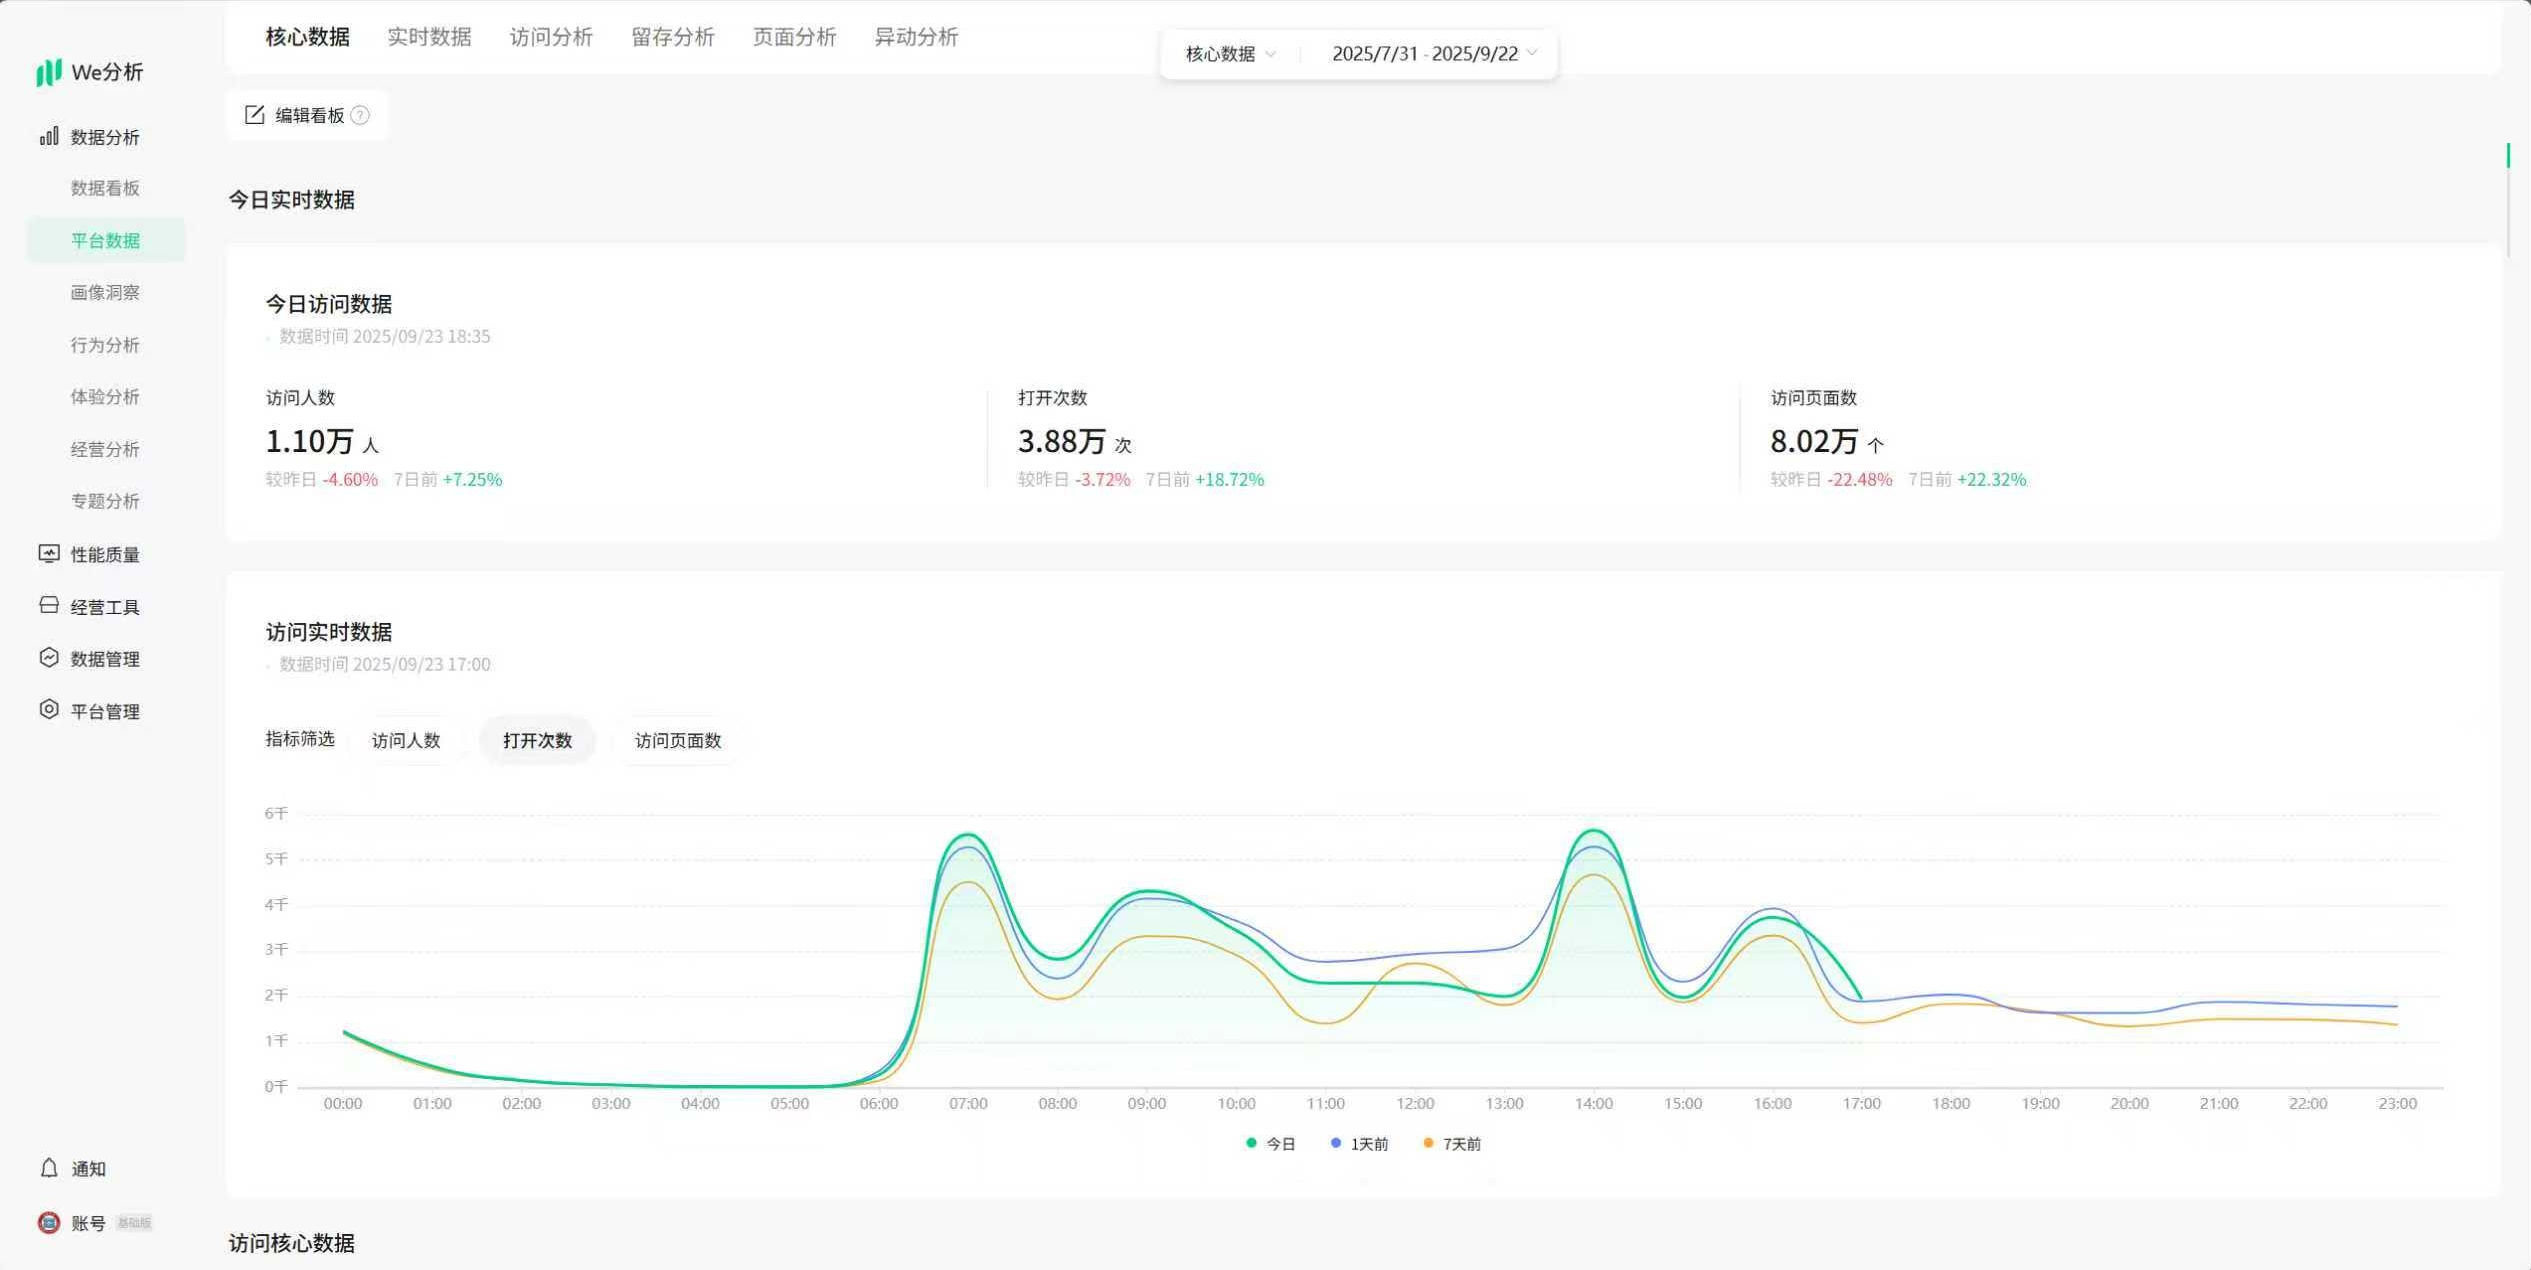Click help question mark beside 编辑看板
This screenshot has height=1270, width=2531.
click(x=361, y=116)
